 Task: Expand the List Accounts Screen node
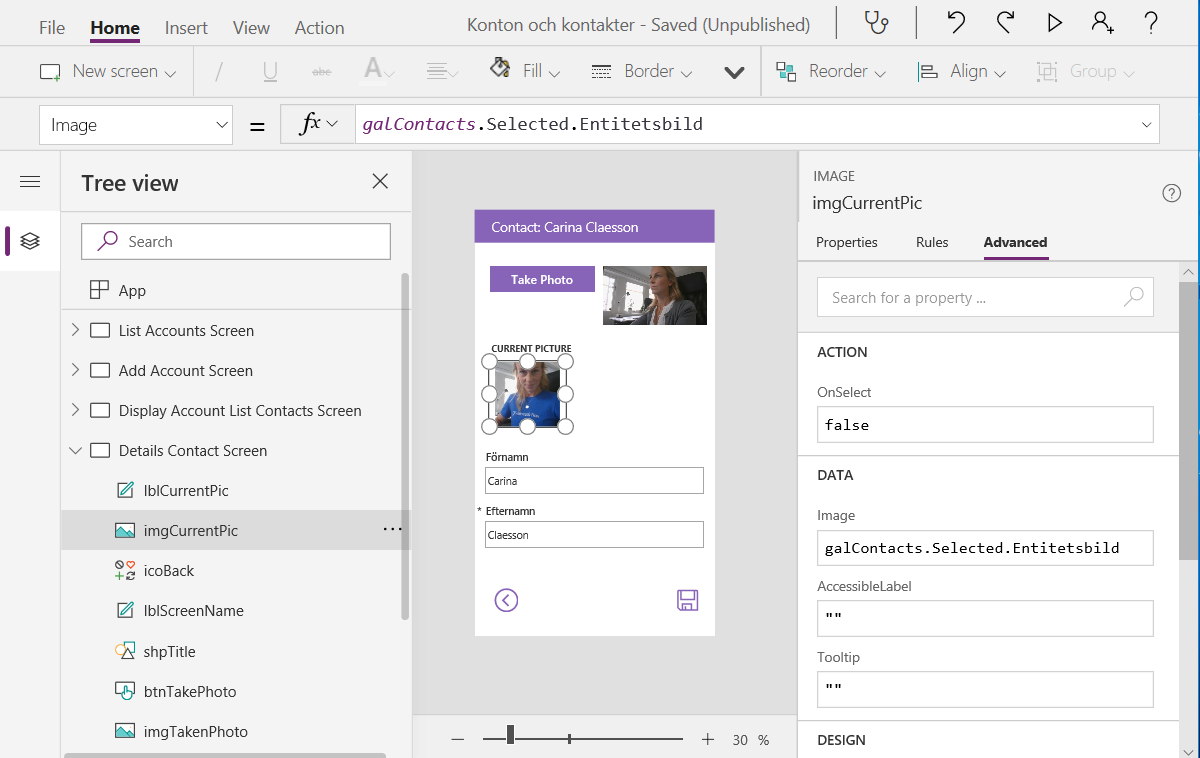coord(76,330)
